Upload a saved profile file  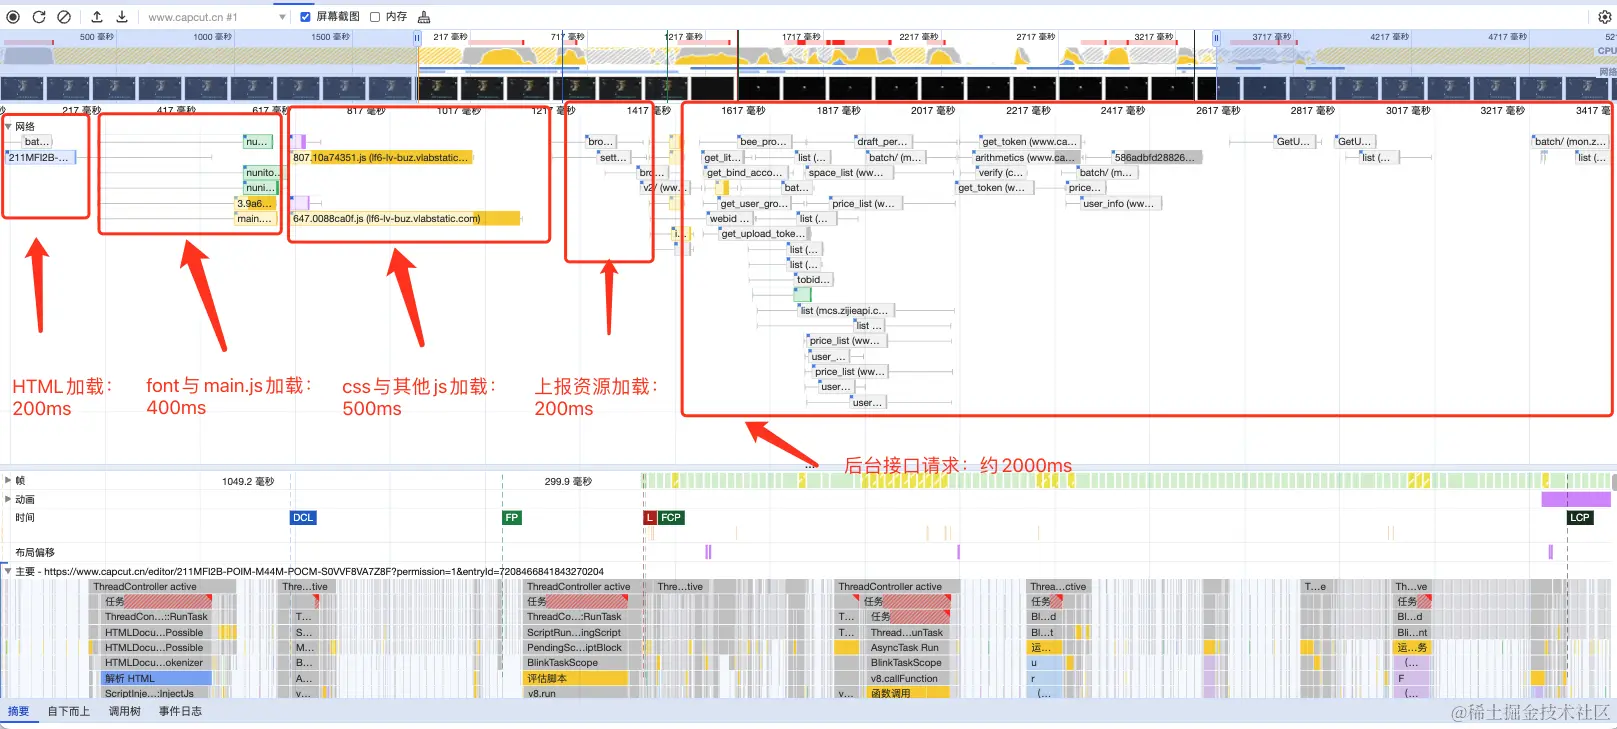tap(97, 17)
